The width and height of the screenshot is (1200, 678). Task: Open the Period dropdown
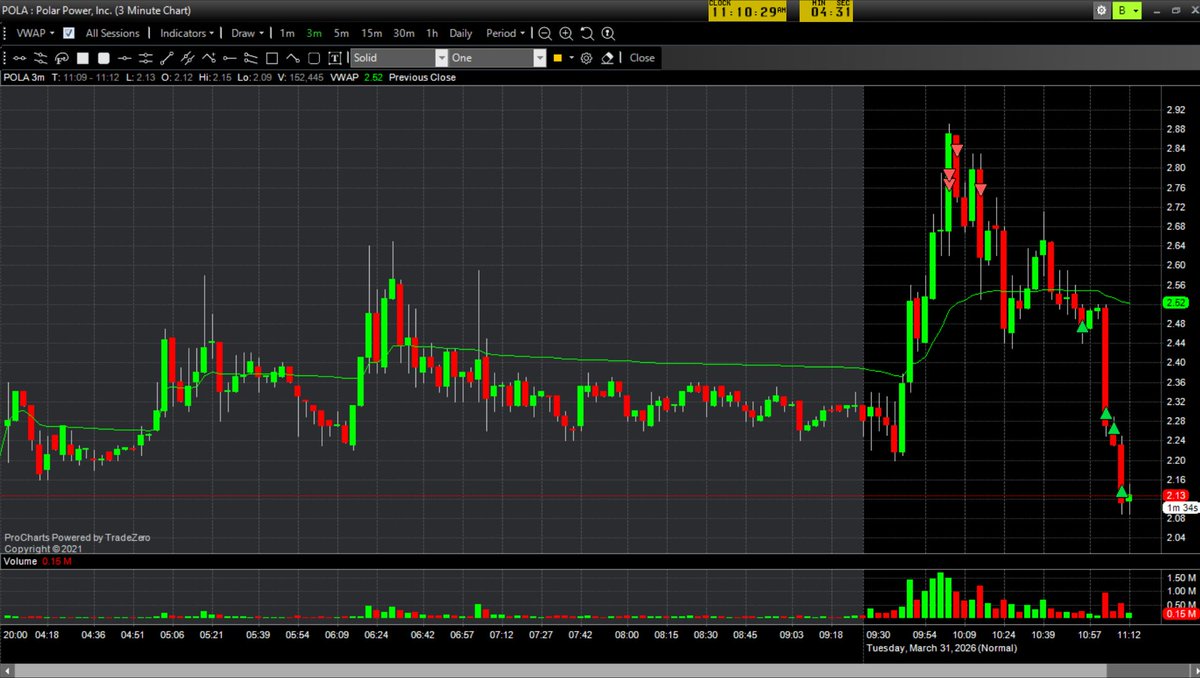click(x=506, y=33)
